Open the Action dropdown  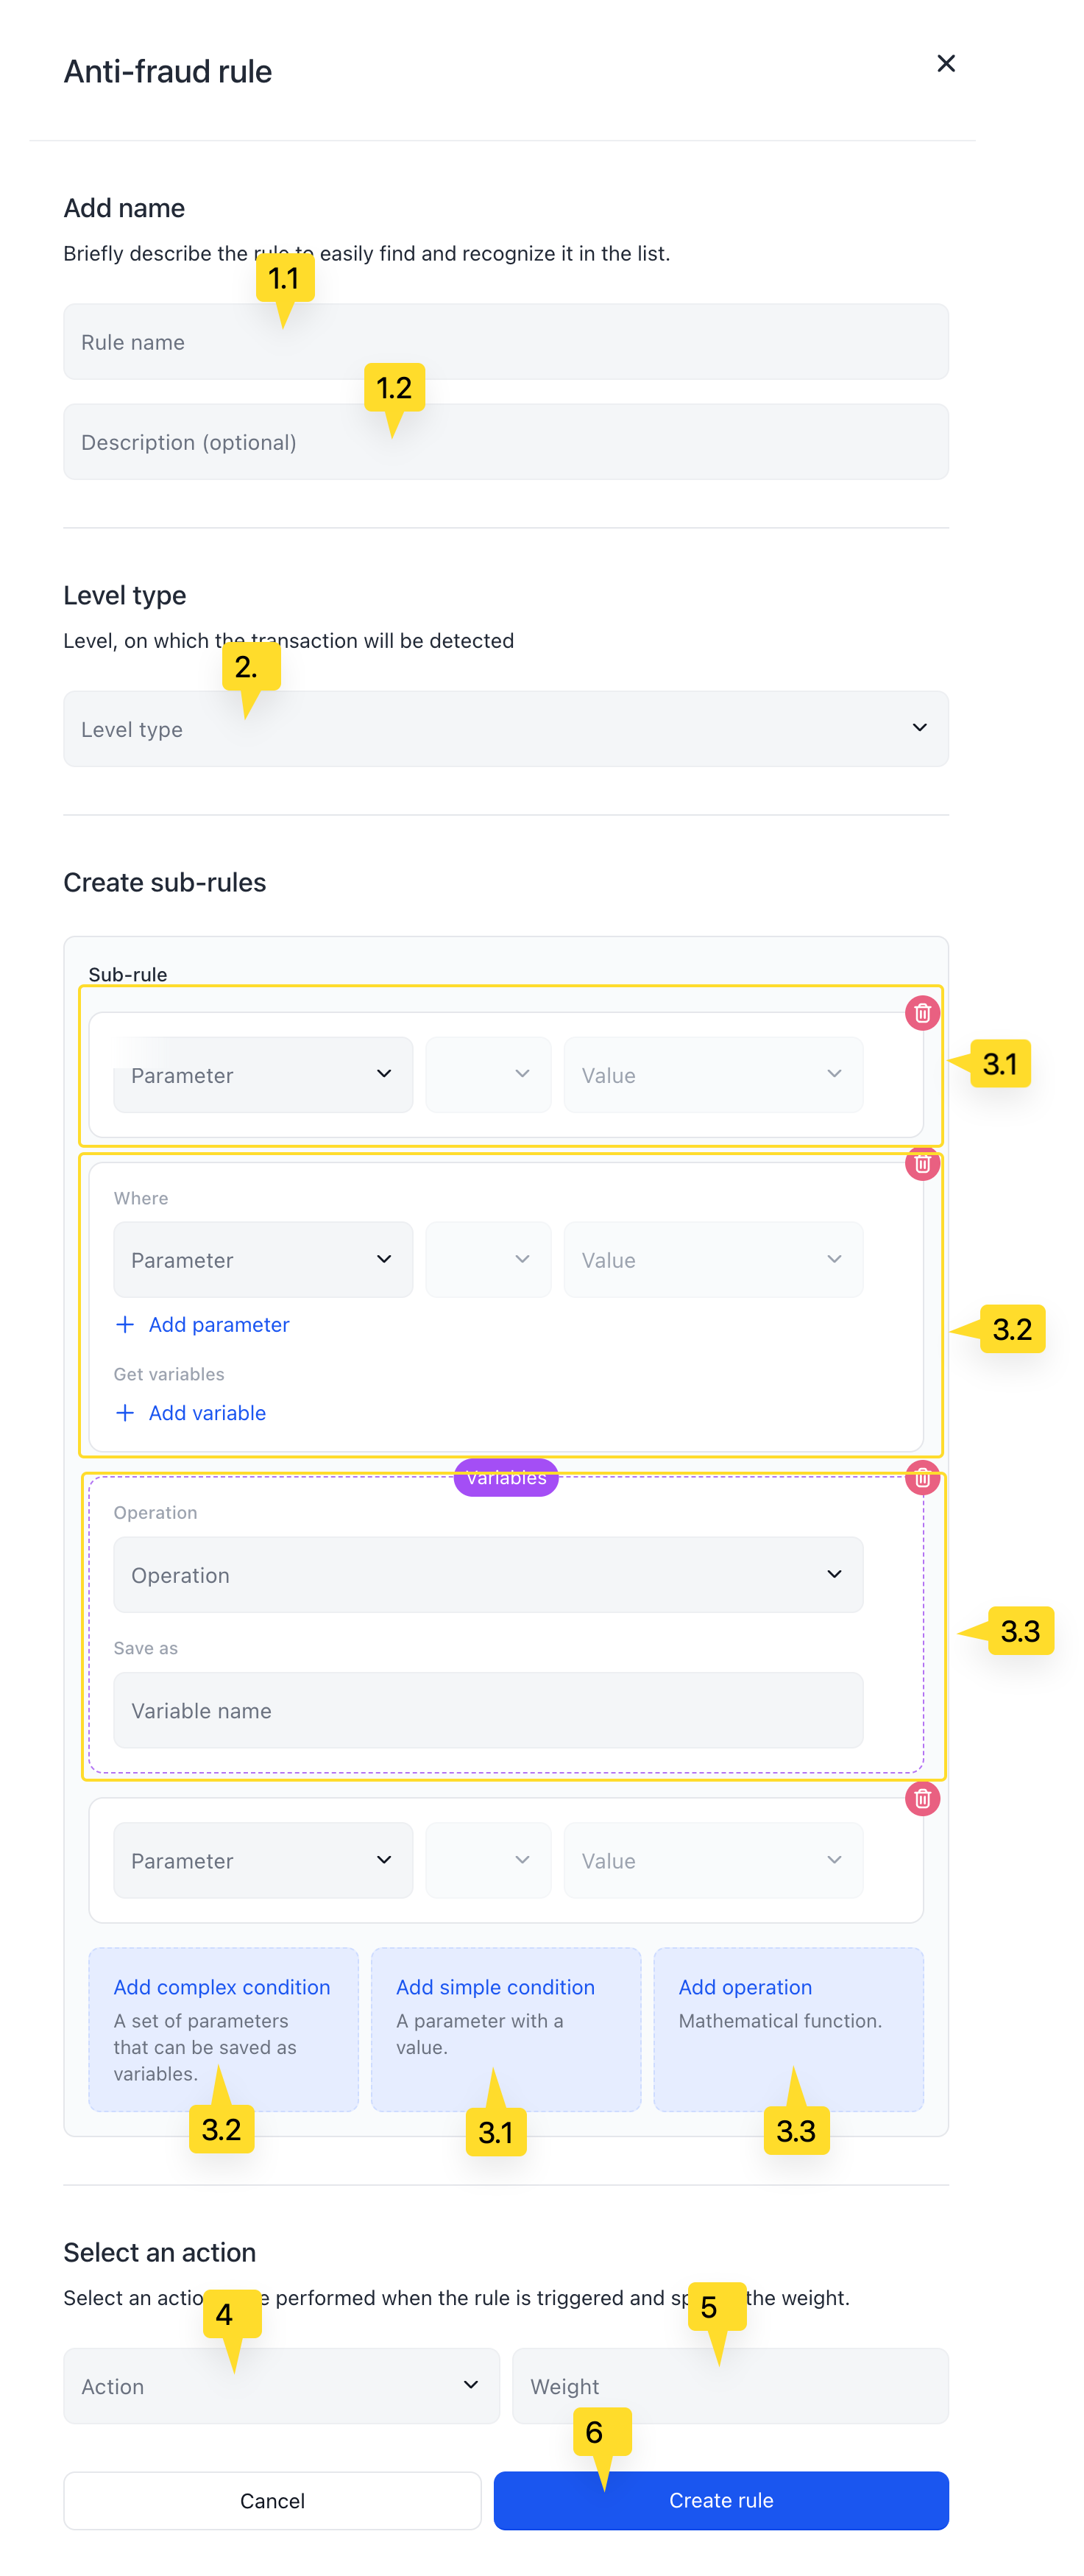281,2385
